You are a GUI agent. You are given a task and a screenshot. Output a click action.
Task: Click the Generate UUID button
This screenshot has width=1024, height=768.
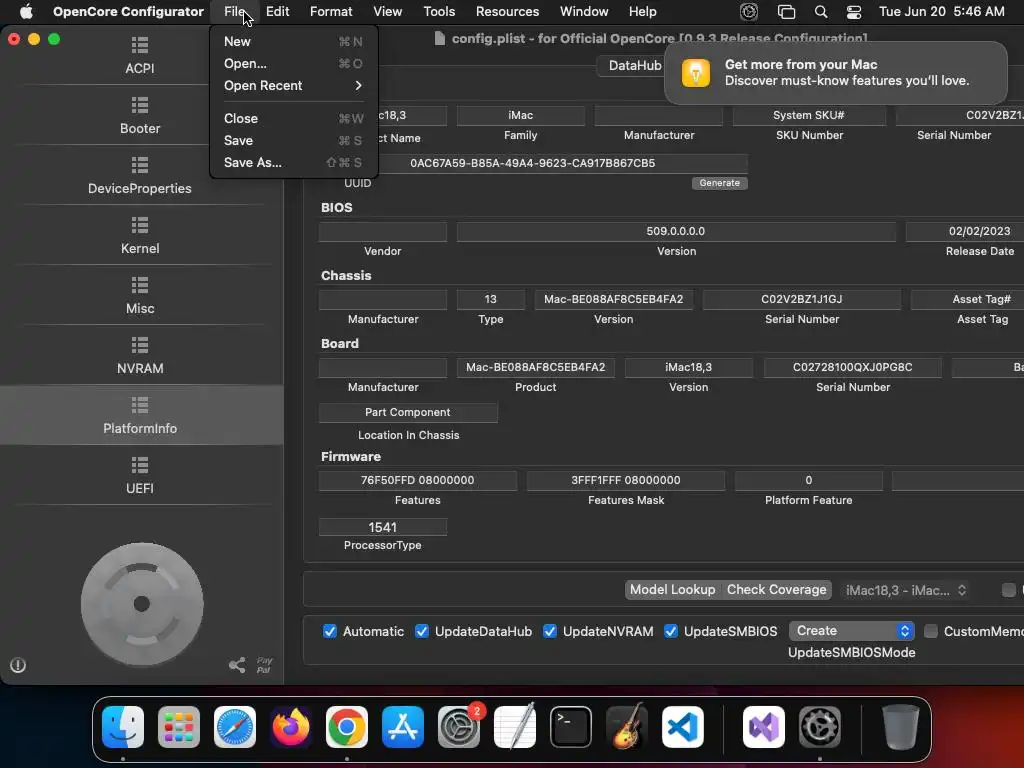click(720, 183)
